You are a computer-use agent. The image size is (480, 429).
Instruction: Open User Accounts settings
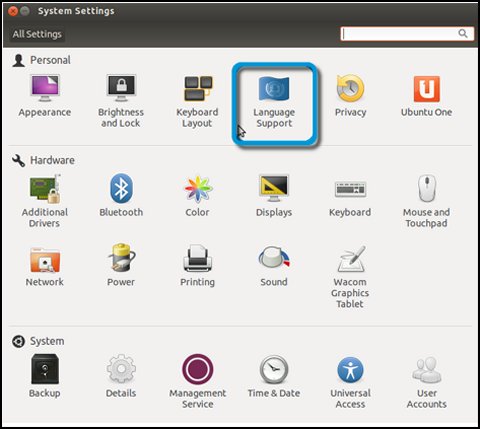pyautogui.click(x=427, y=382)
